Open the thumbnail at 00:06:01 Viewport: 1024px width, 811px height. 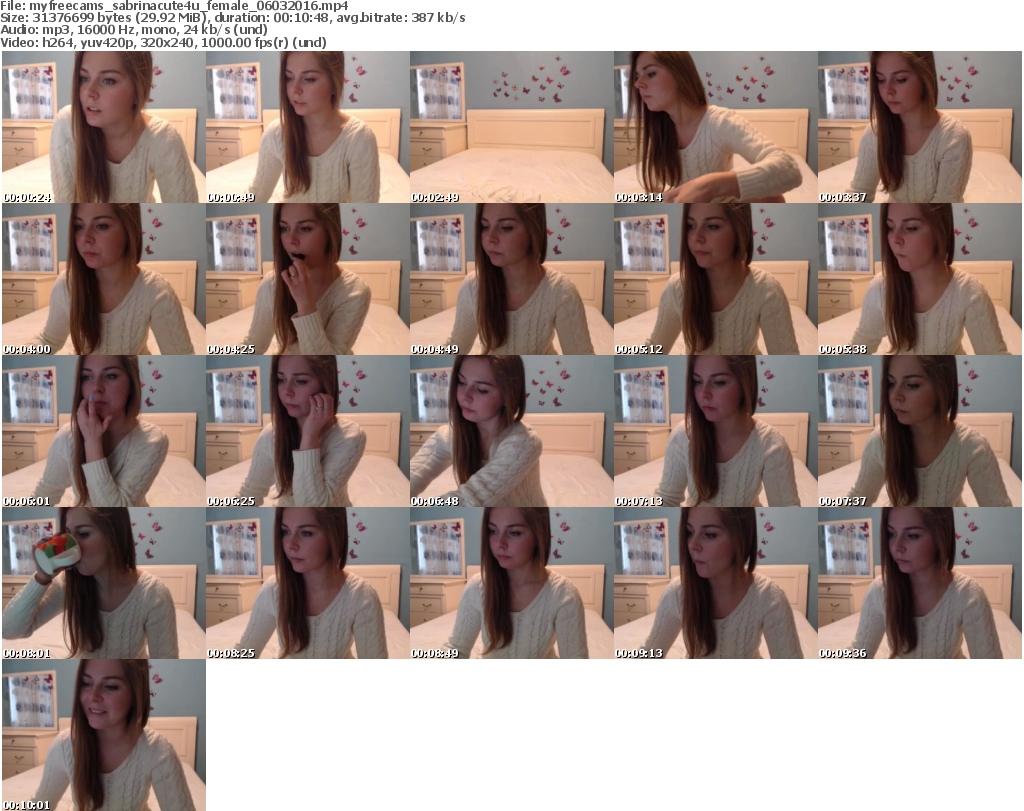pyautogui.click(x=103, y=431)
